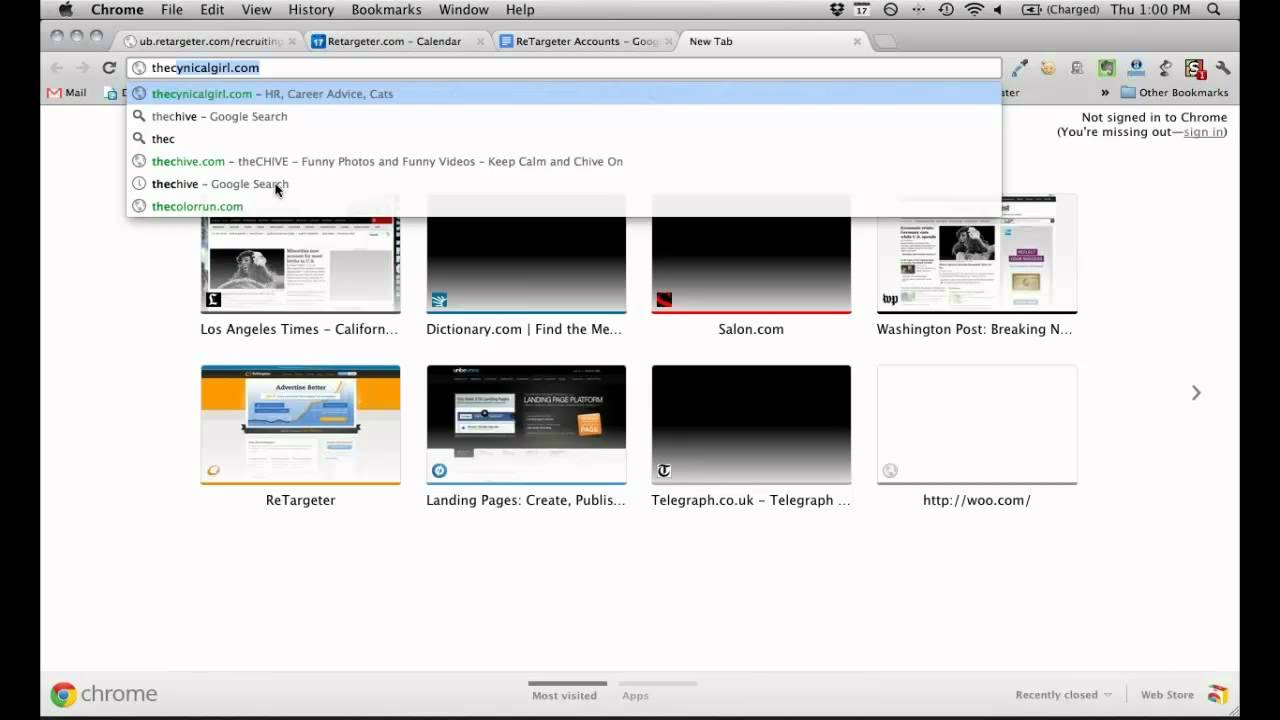Image resolution: width=1280 pixels, height=720 pixels.
Task: Click the Chrome logo at bottom left
Action: 104,694
